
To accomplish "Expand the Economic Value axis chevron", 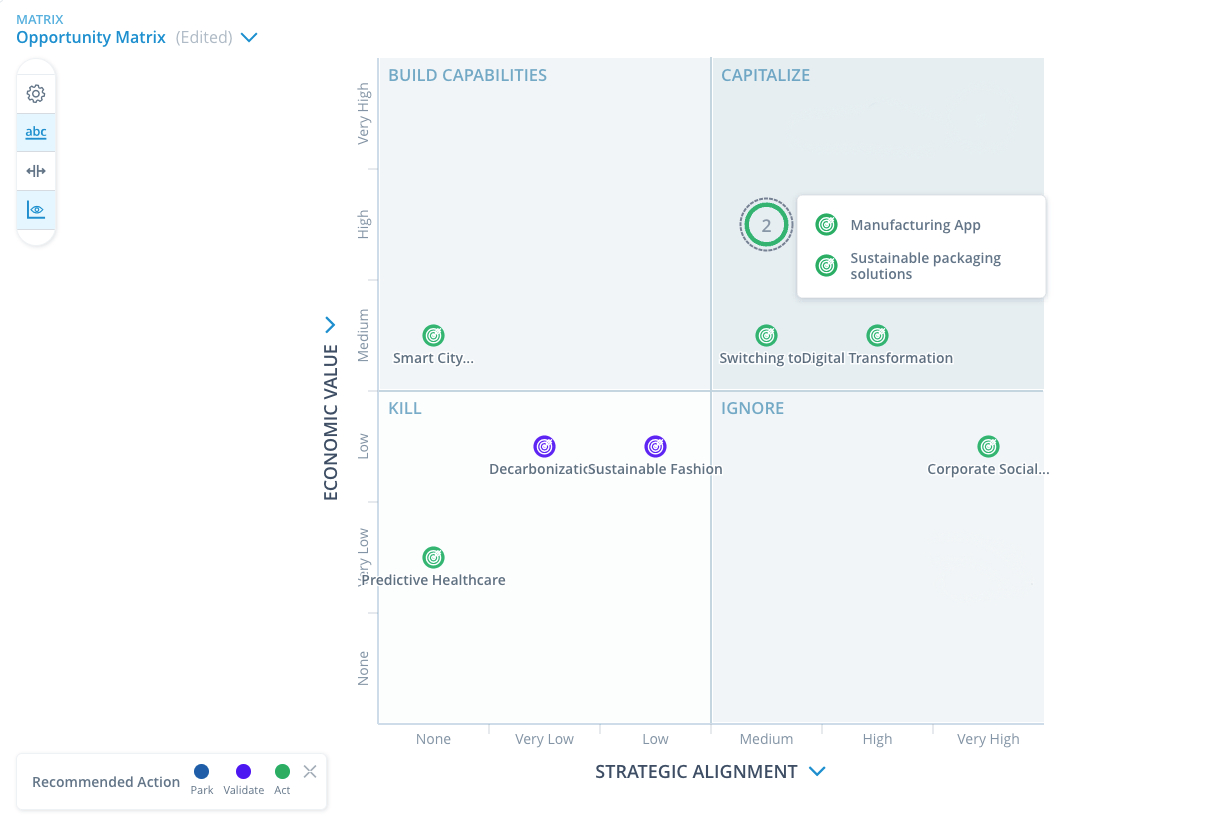I will click(330, 324).
